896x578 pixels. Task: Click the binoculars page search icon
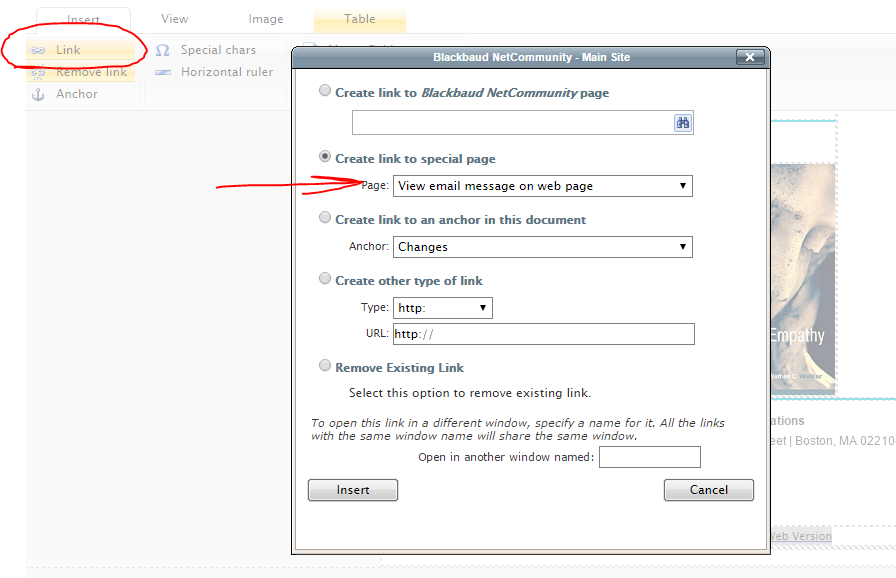pos(683,123)
